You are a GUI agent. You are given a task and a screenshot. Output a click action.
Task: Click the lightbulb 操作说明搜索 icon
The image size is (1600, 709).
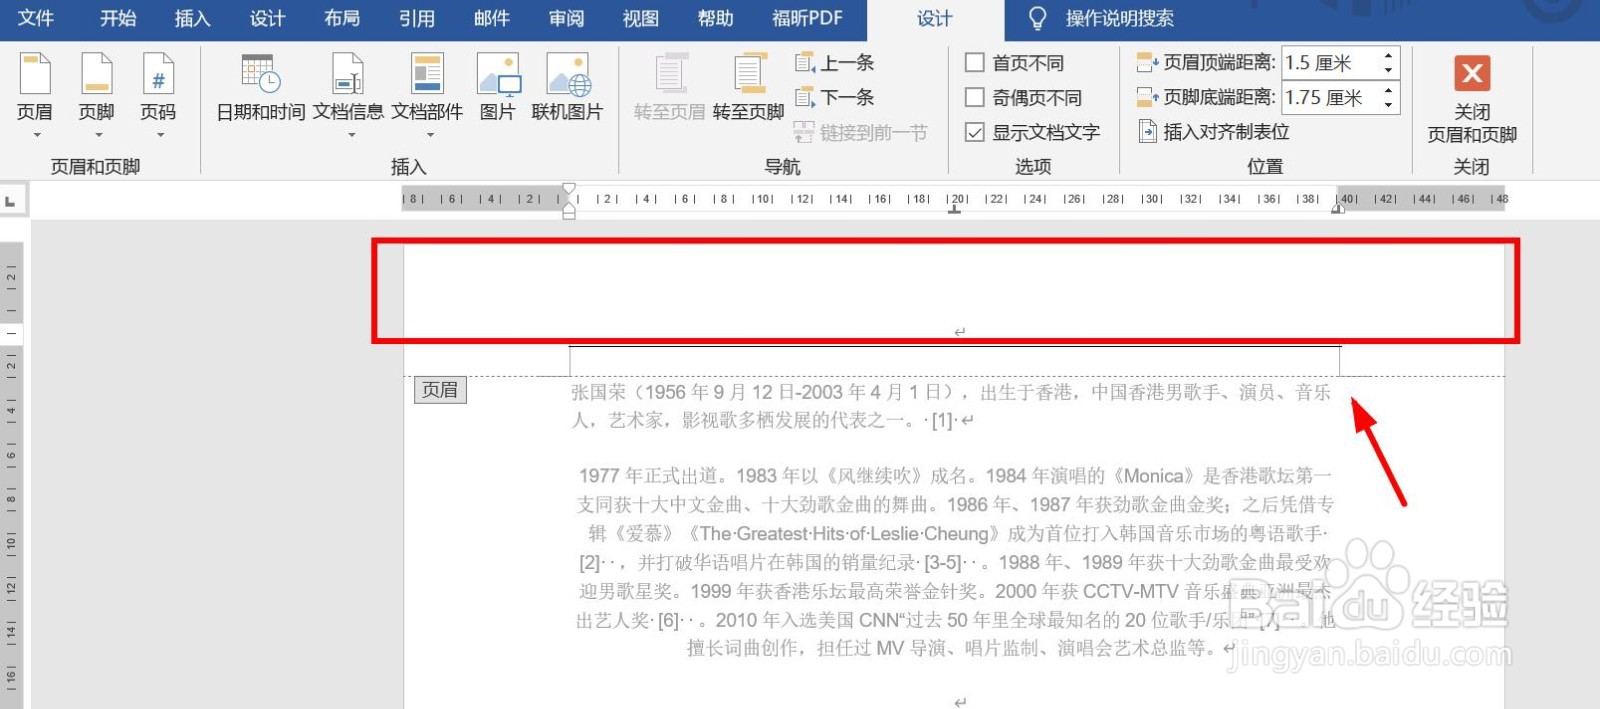[x=1038, y=18]
